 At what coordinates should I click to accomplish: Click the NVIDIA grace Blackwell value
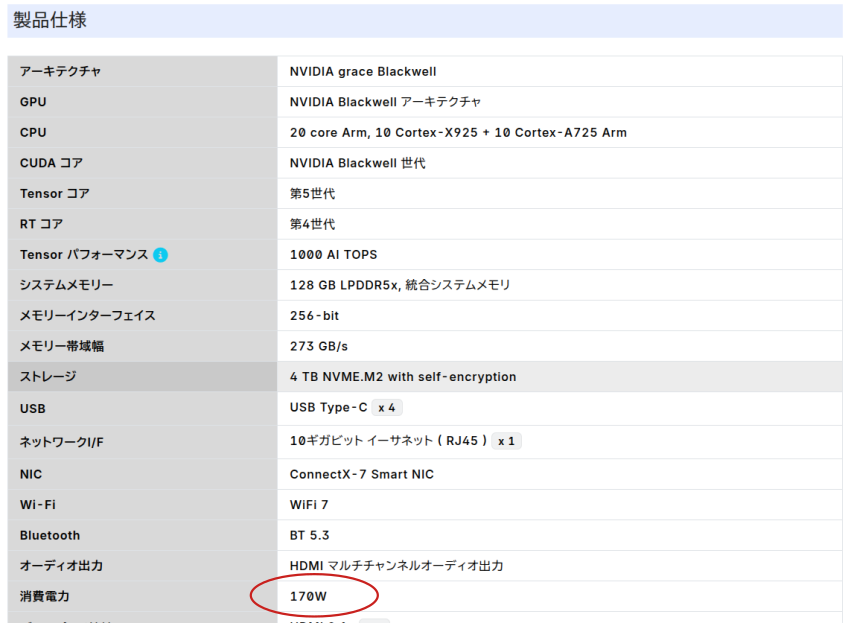tap(363, 71)
